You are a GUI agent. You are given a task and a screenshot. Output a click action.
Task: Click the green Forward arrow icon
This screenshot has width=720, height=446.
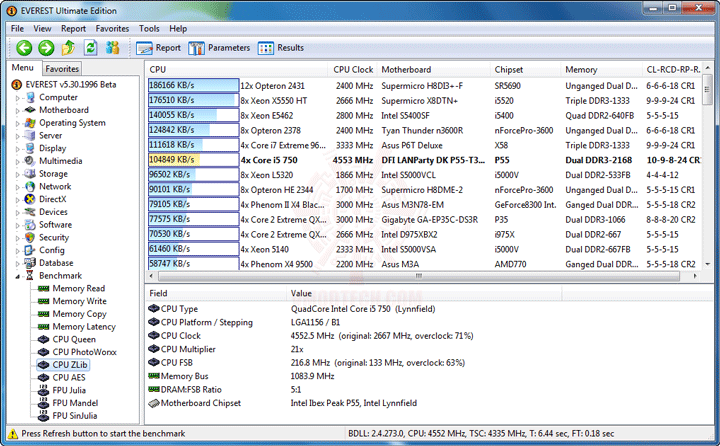click(46, 47)
